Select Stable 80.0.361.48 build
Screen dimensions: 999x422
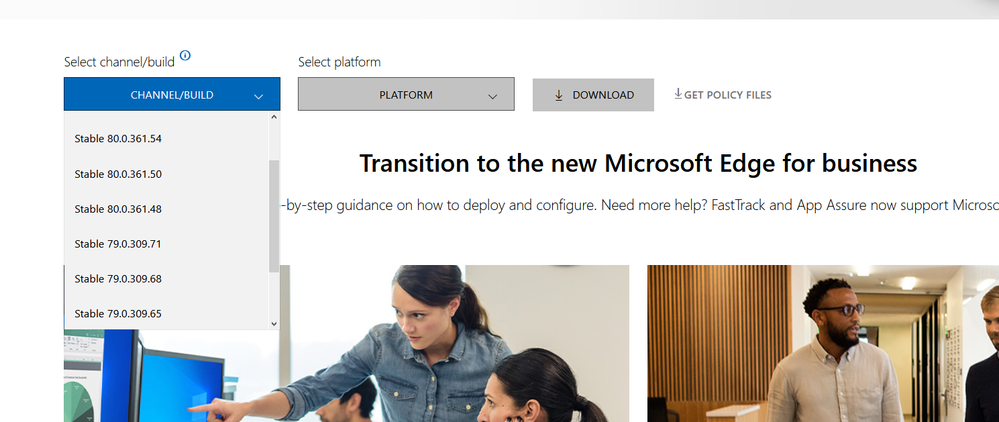pyautogui.click(x=166, y=209)
